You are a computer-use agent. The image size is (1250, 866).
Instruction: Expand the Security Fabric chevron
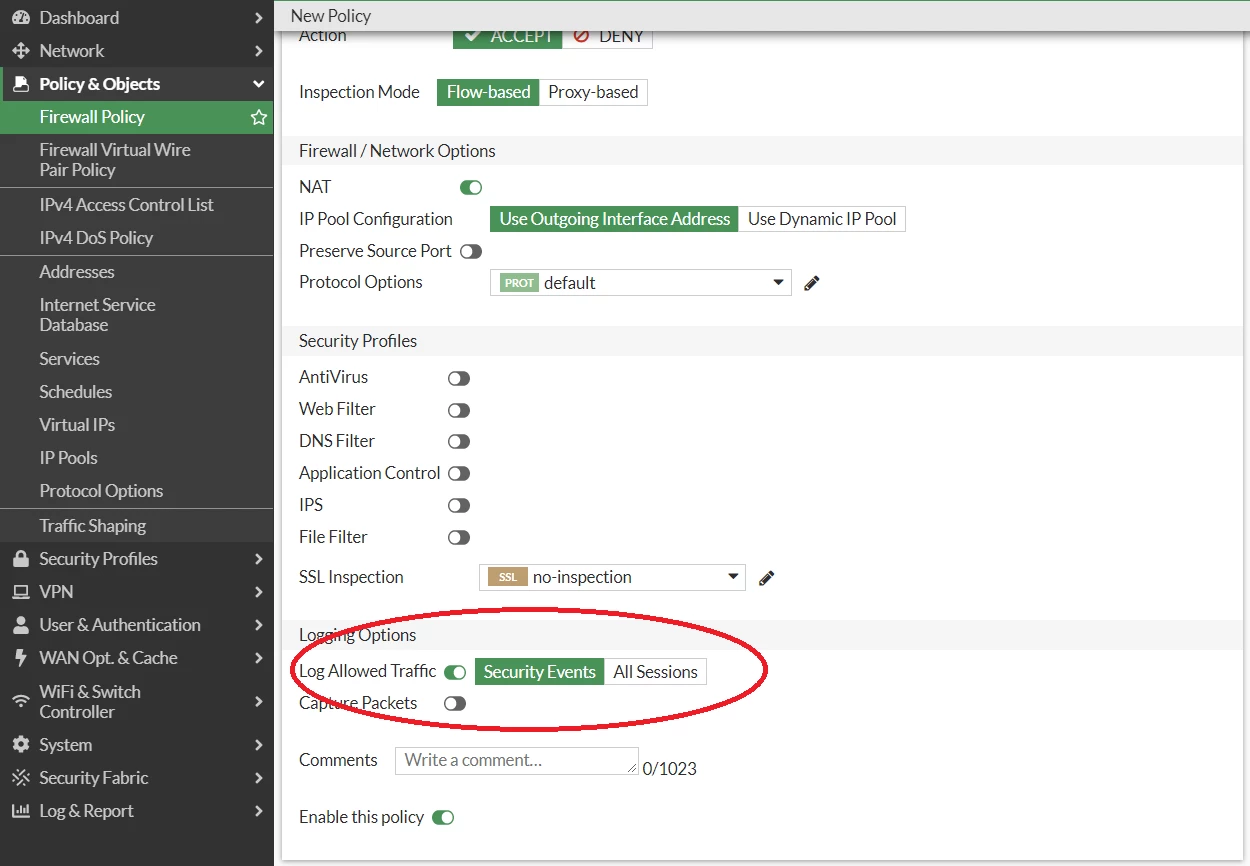click(259, 778)
